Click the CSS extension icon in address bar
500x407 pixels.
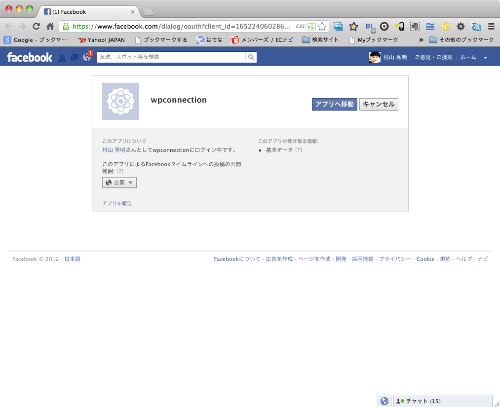coord(300,26)
